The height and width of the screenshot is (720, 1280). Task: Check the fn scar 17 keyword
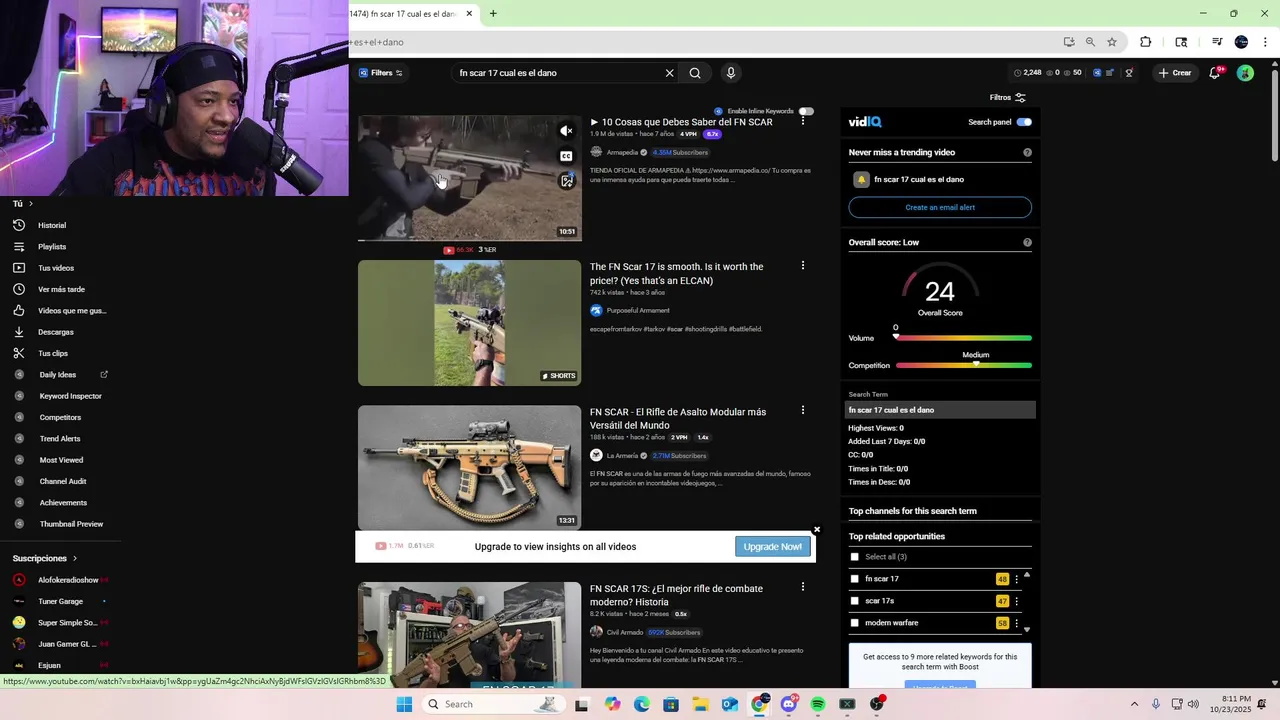[x=854, y=579]
